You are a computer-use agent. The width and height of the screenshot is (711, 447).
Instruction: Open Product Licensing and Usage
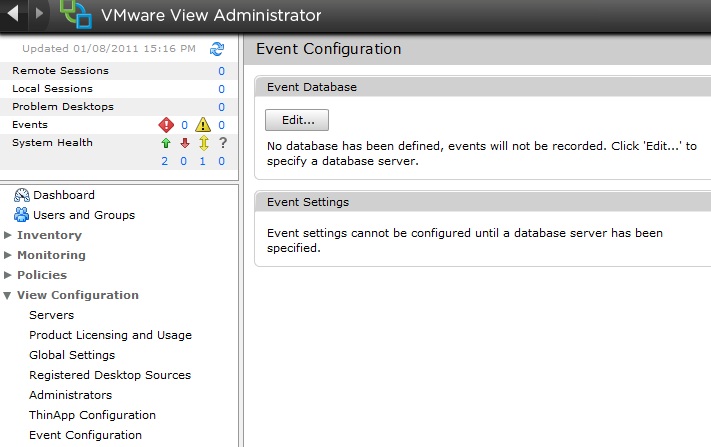pyautogui.click(x=110, y=335)
